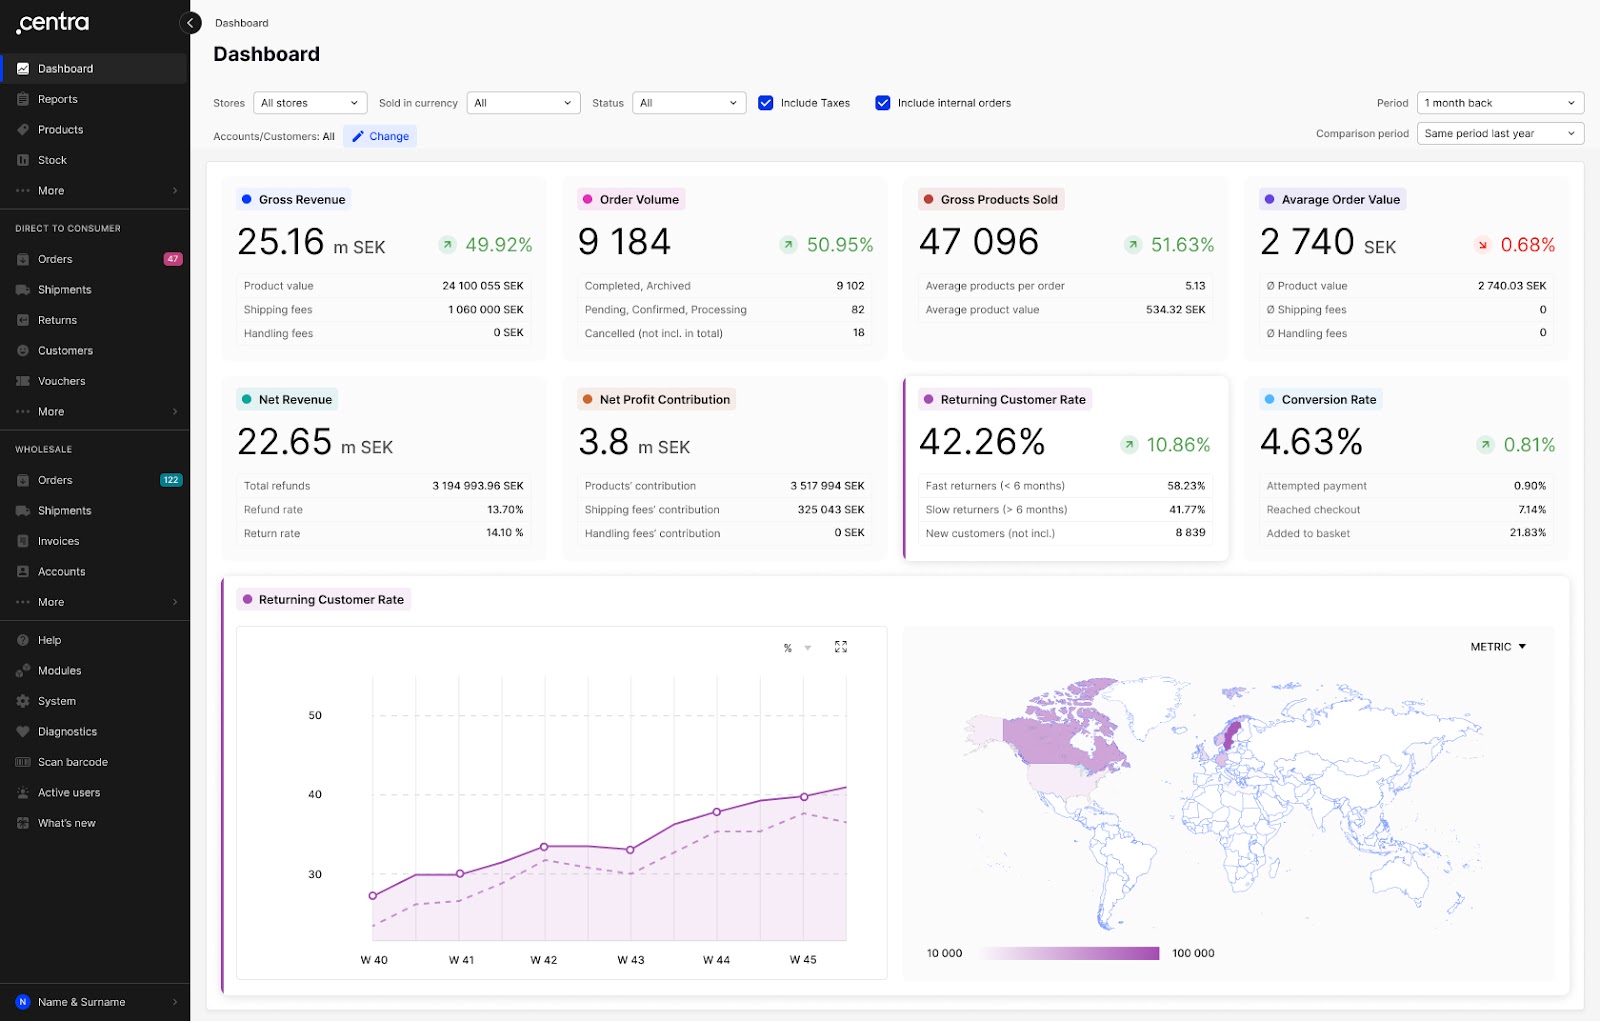Click the Wholesale Orders badge 122
The width and height of the screenshot is (1600, 1021).
click(171, 480)
